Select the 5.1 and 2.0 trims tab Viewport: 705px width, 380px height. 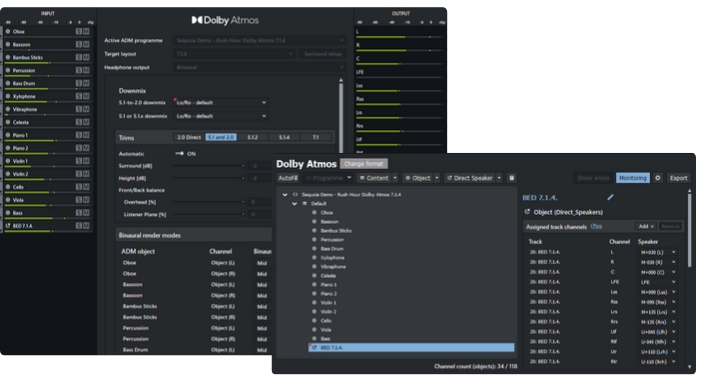coord(221,137)
